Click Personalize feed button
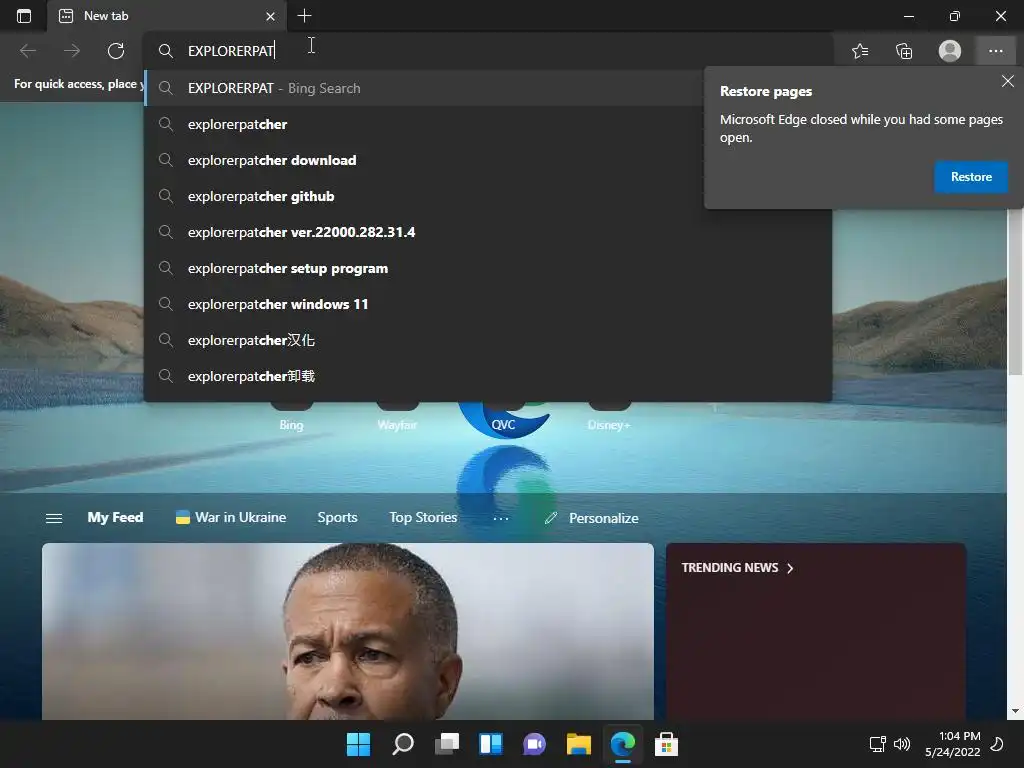Screen dimensions: 1024x768 click(x=592, y=518)
